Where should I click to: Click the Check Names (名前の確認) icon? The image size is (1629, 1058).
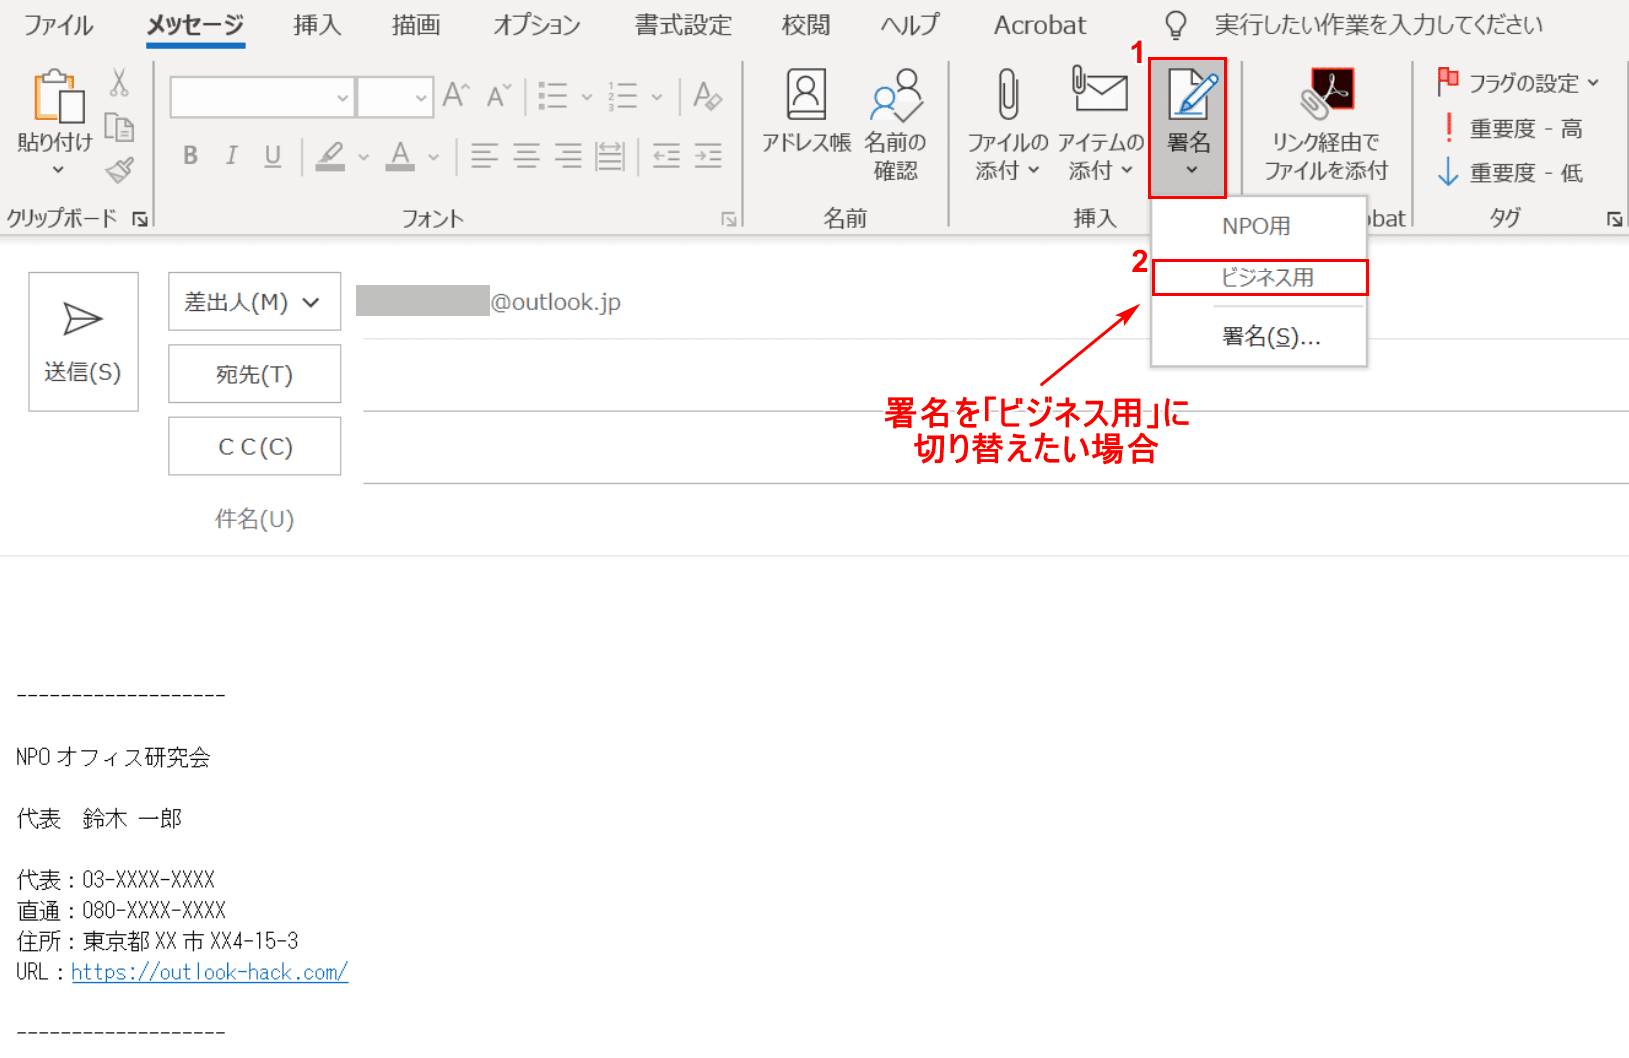[895, 95]
